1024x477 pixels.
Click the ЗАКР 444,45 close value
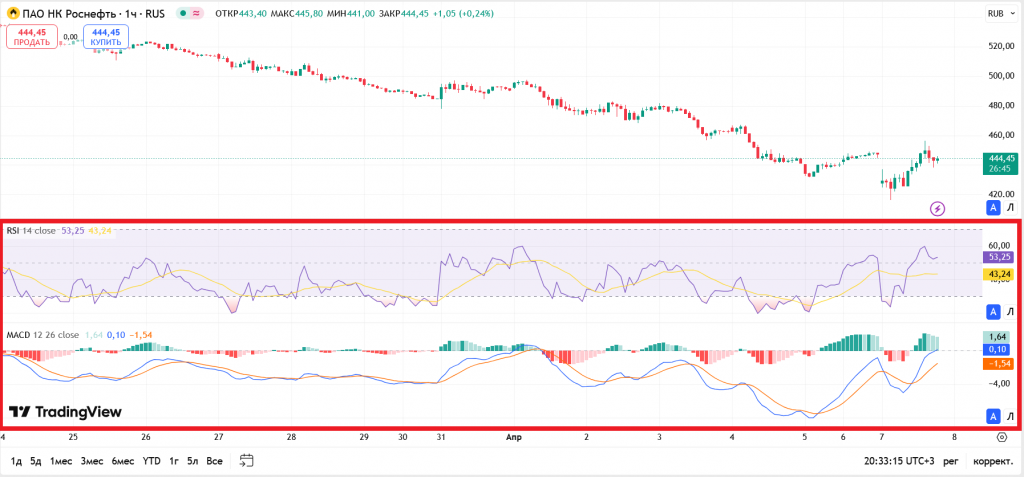(404, 13)
